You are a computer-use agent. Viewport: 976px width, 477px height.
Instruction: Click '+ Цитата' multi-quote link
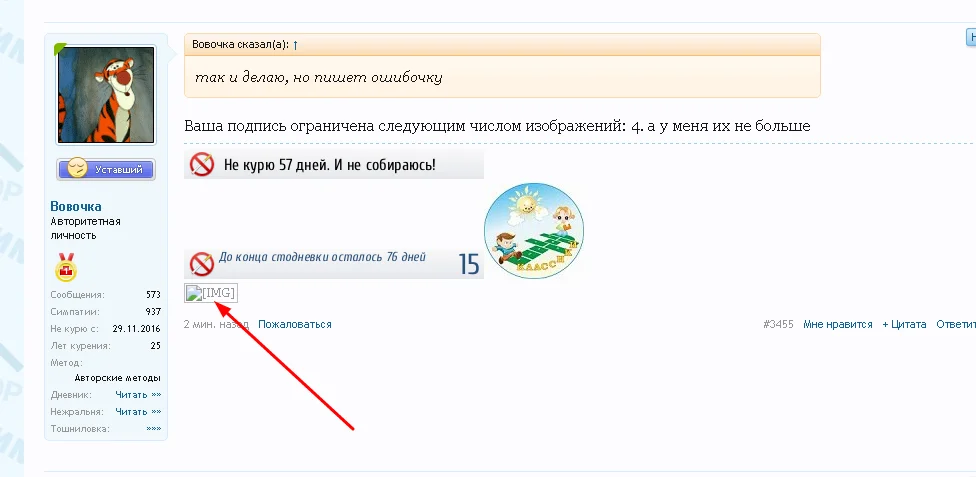[904, 324]
